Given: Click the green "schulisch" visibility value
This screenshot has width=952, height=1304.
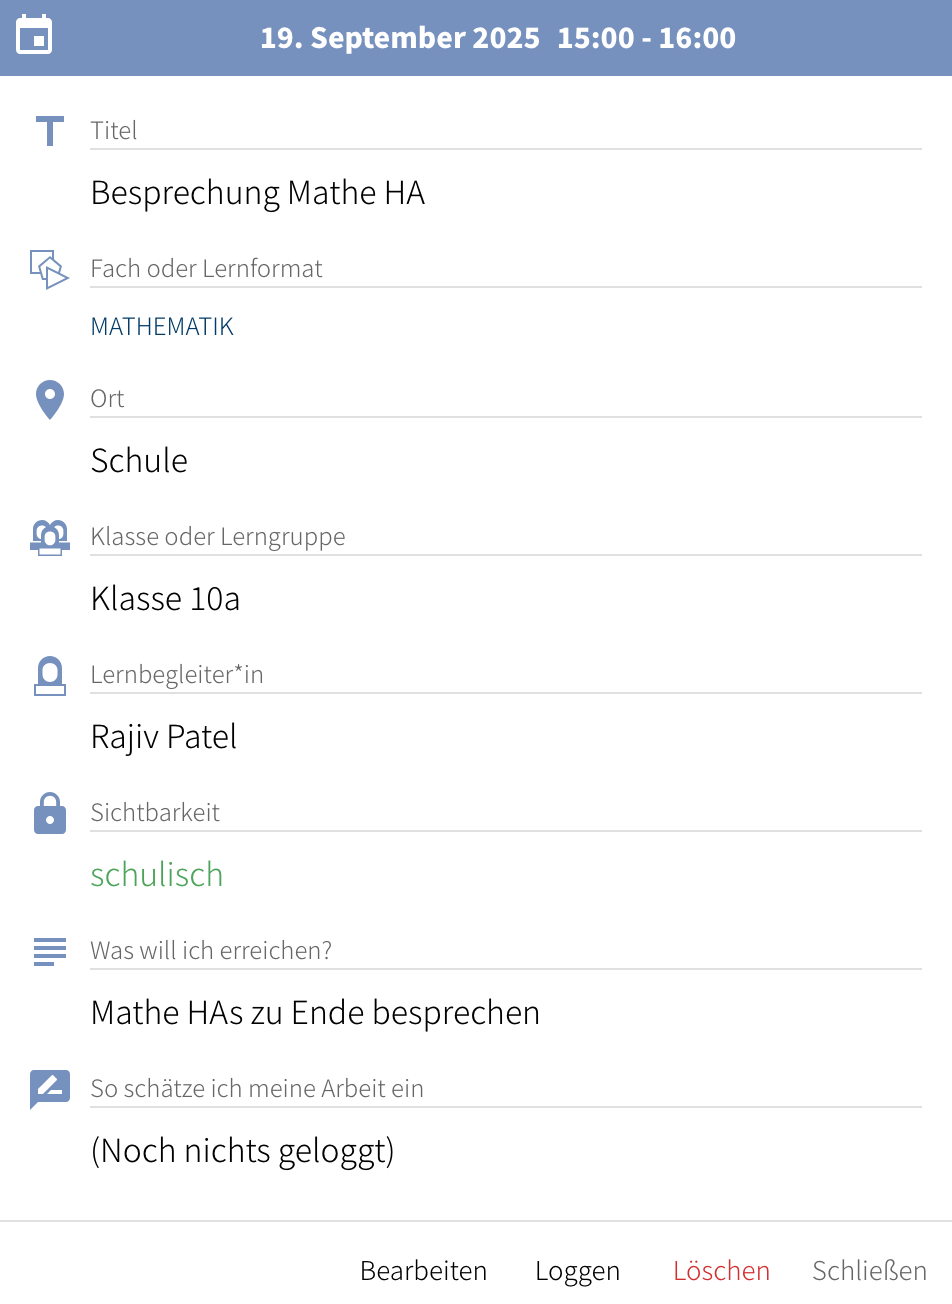Looking at the screenshot, I should pyautogui.click(x=157, y=875).
